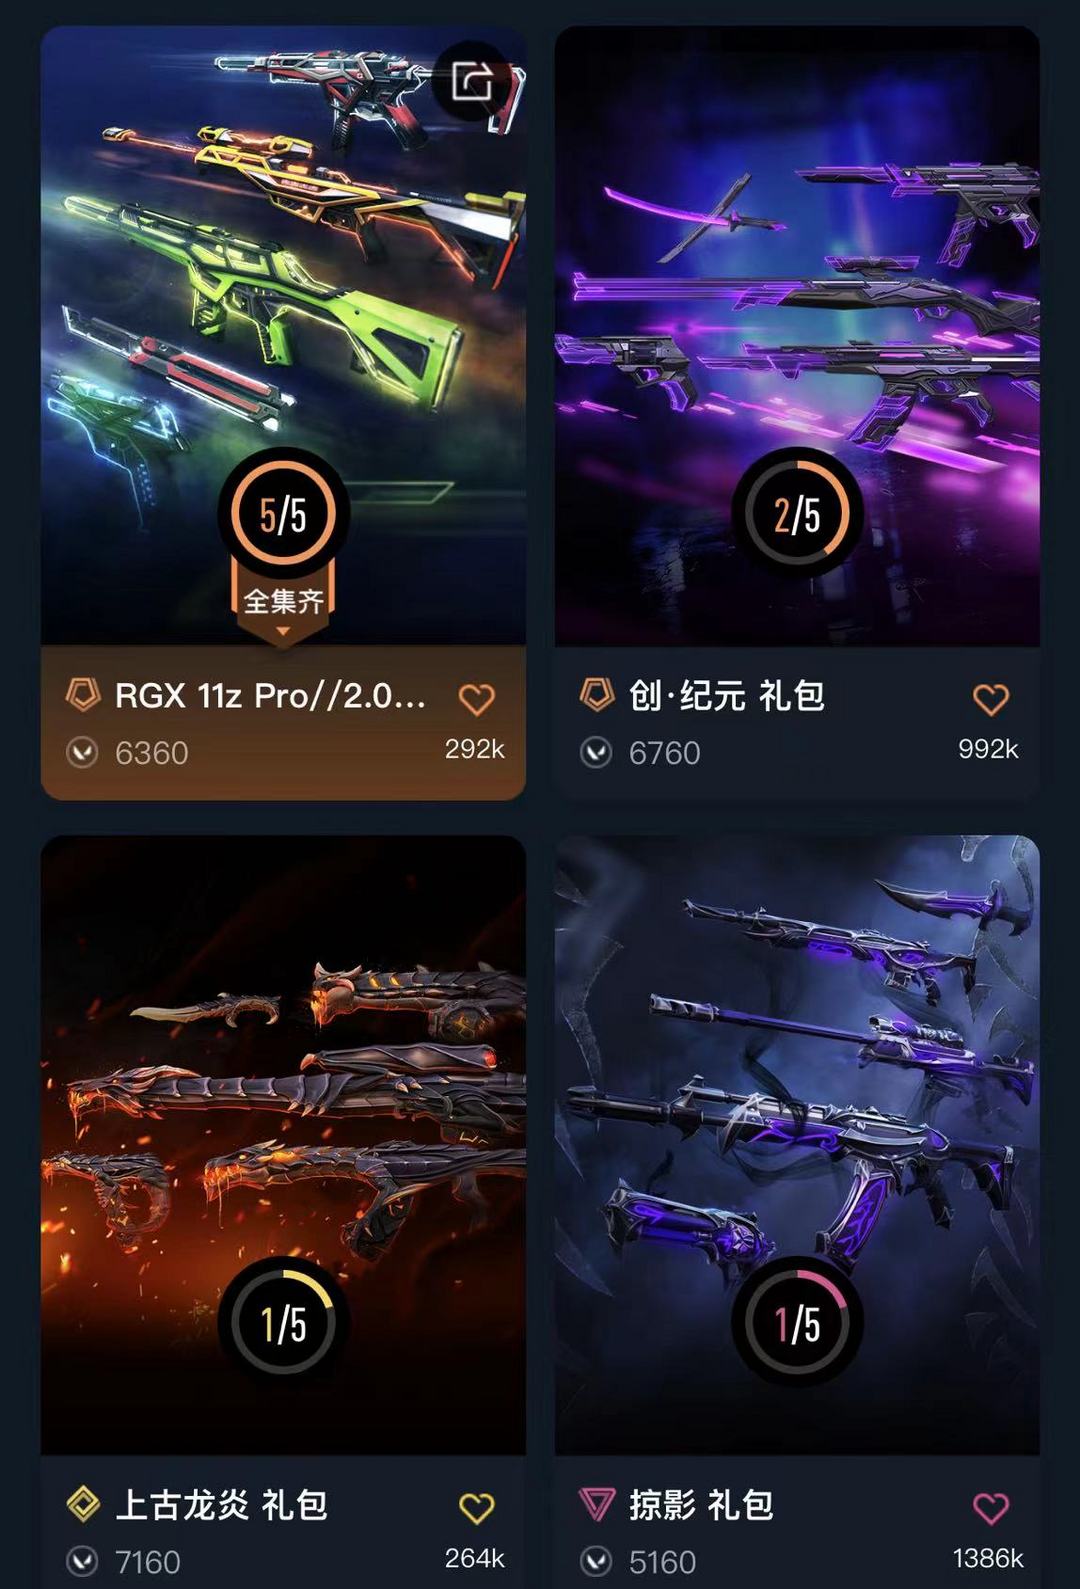Screen dimensions: 1080x1589
Task: Favorite the 上古龙炎 礼包 heart
Action: click(x=476, y=1508)
